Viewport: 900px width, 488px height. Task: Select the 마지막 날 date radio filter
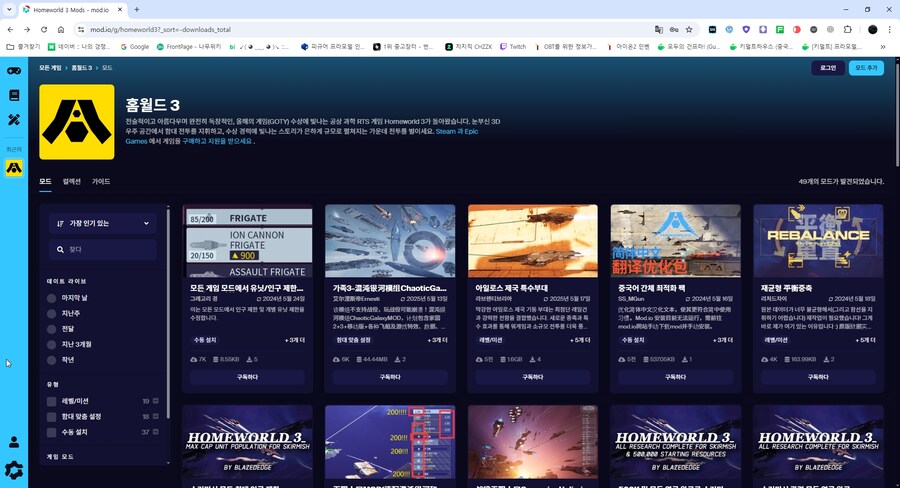pyautogui.click(x=52, y=298)
